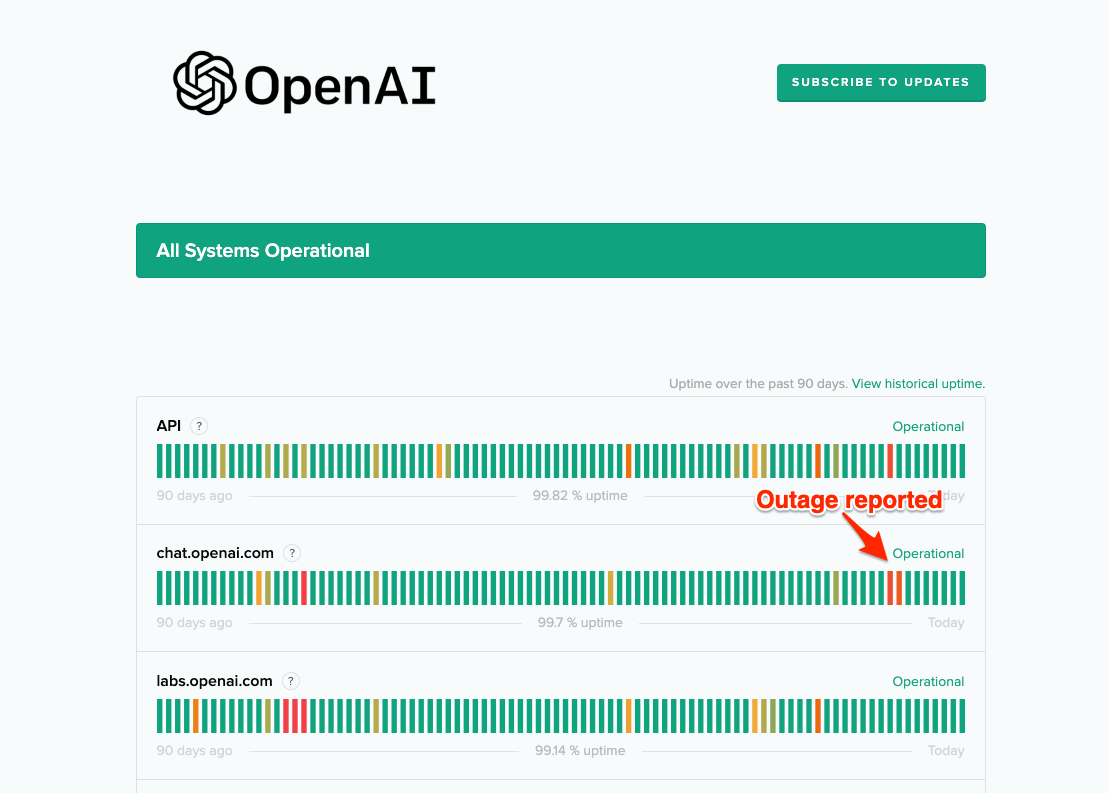Click 'Today' under chat.openai.com timeline
The height and width of the screenshot is (793, 1109).
[946, 623]
